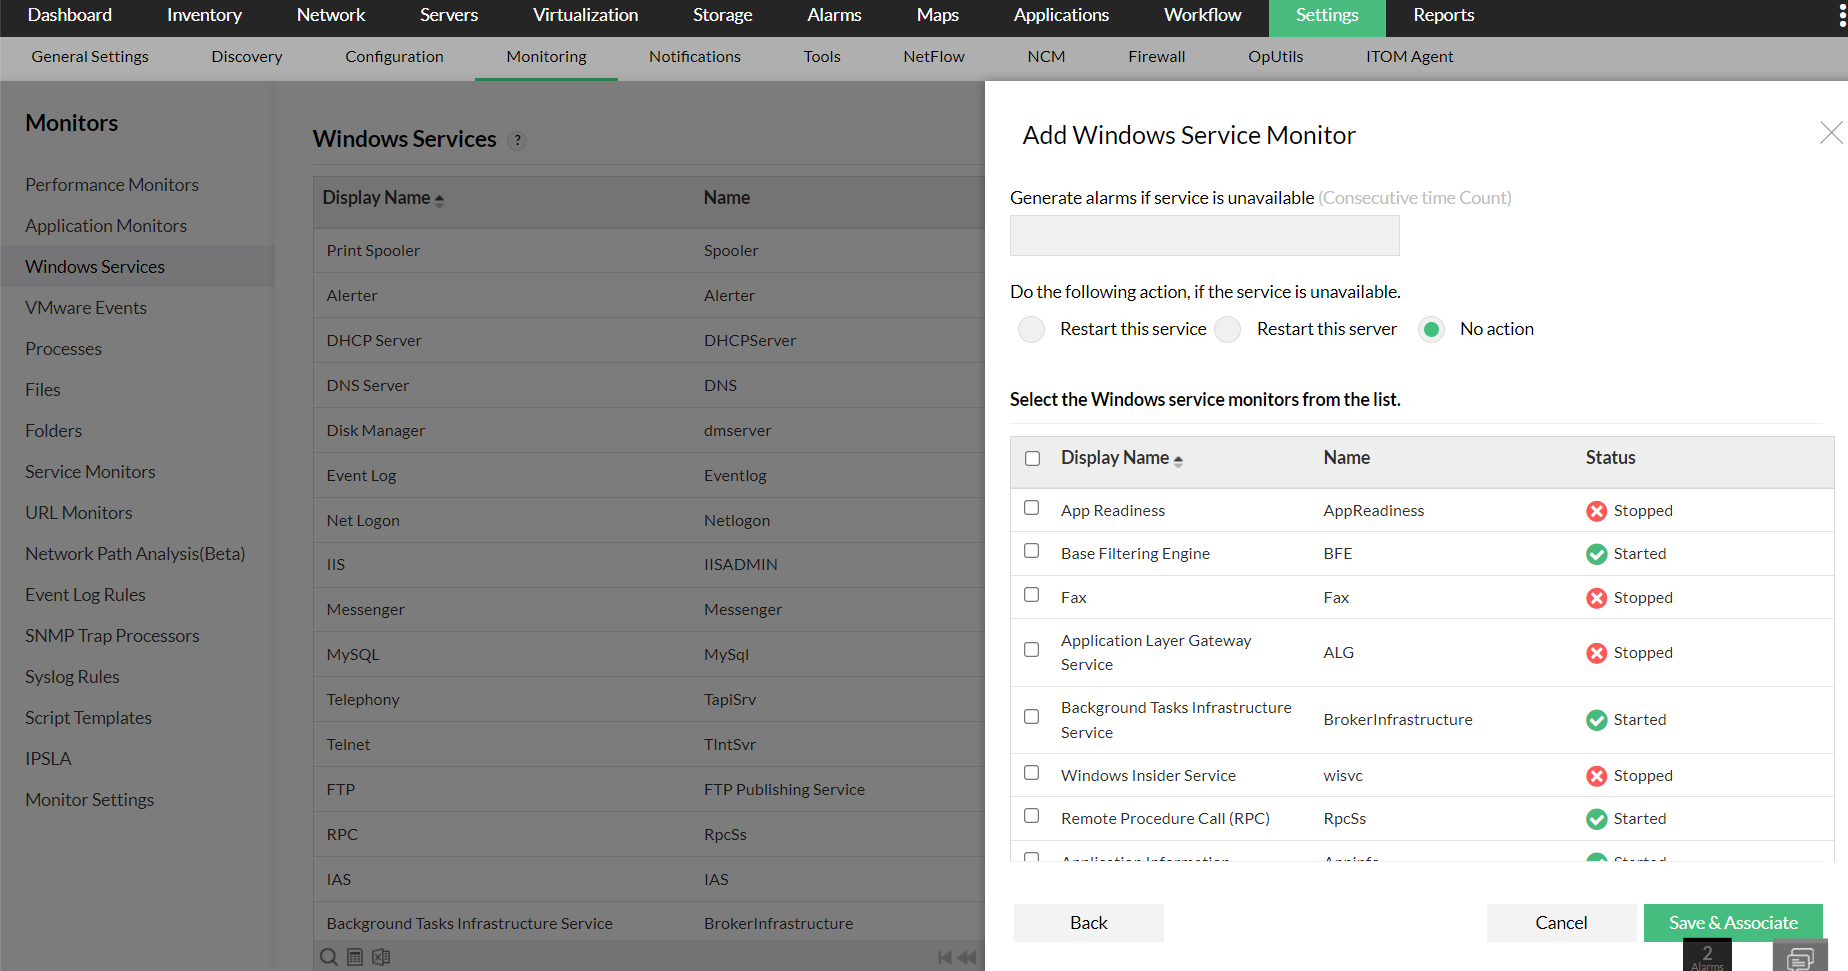Viewport: 1848px width, 971px height.
Task: Open the 2 Alarms badge
Action: (1707, 956)
